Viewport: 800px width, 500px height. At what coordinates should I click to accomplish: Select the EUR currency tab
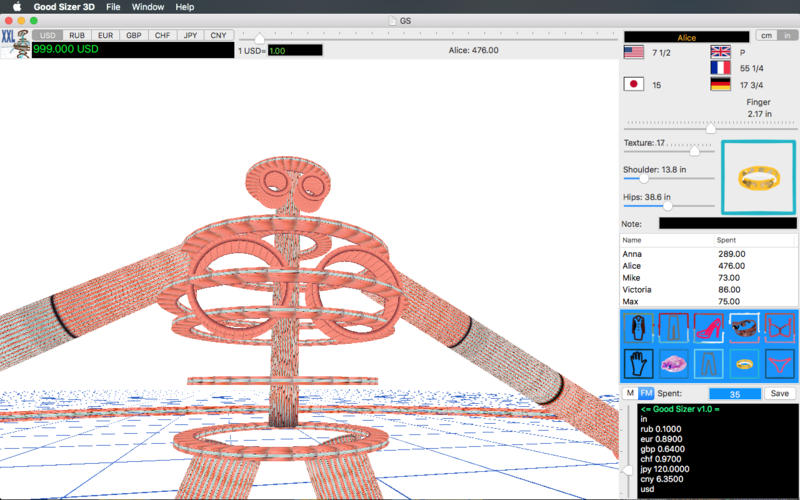click(x=105, y=35)
